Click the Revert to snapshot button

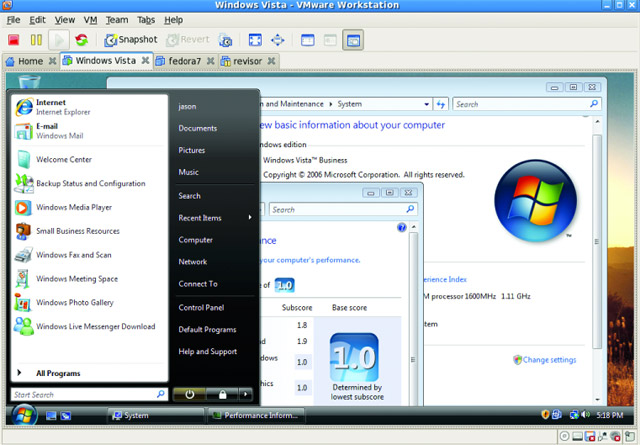pyautogui.click(x=188, y=40)
